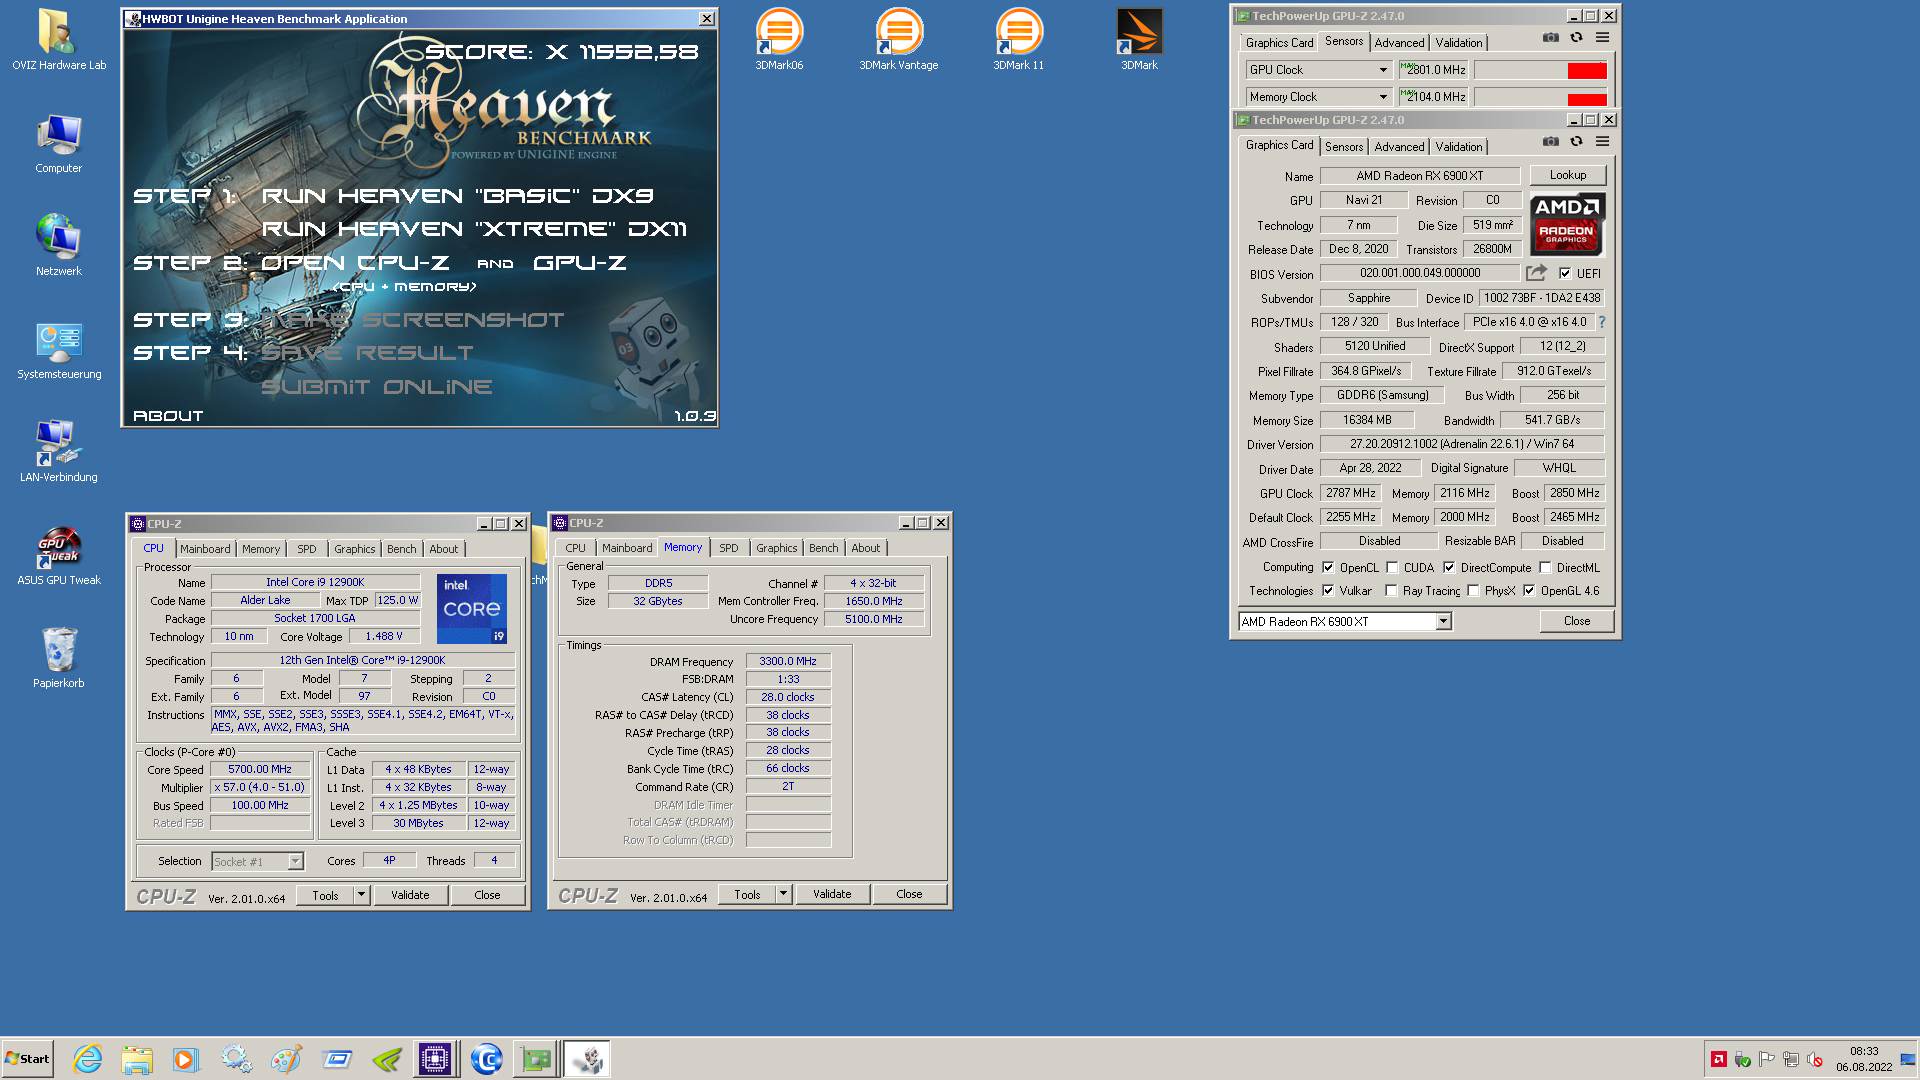Open the Bench tab in the right CPU-Z window
The height and width of the screenshot is (1080, 1920).
click(823, 548)
